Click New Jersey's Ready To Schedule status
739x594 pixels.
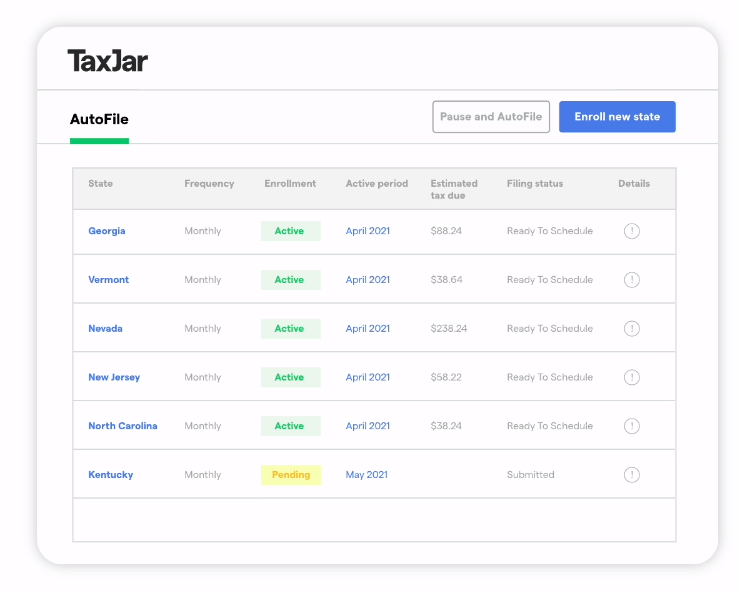pyautogui.click(x=550, y=377)
